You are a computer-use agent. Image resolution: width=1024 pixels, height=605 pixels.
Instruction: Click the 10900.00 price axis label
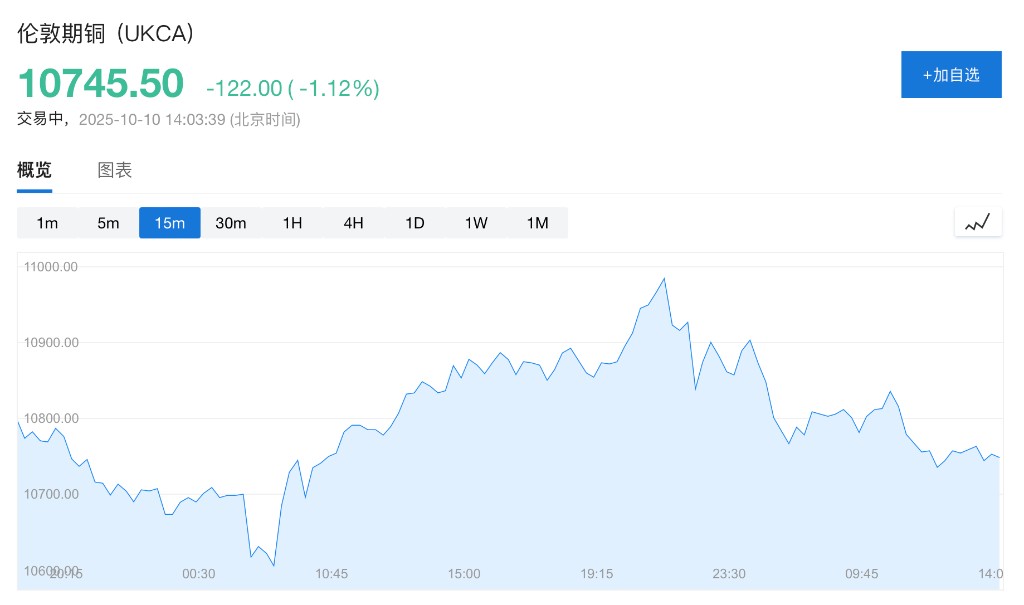point(51,343)
